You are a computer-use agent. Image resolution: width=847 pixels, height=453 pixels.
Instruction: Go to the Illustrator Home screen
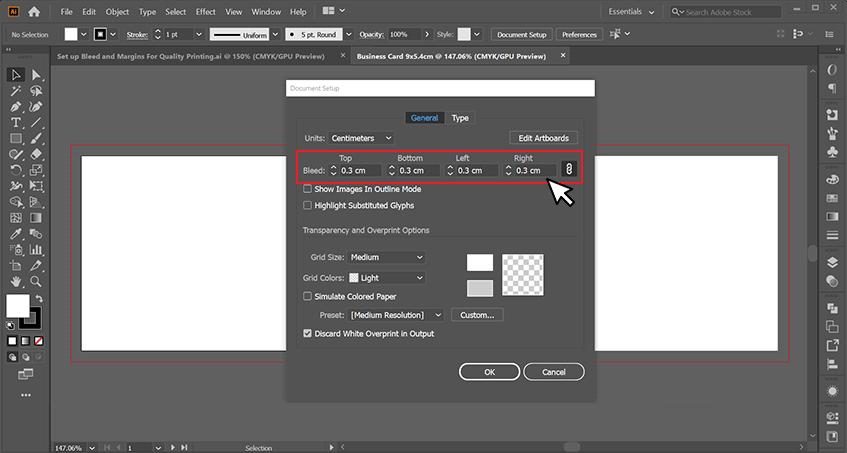(x=34, y=12)
